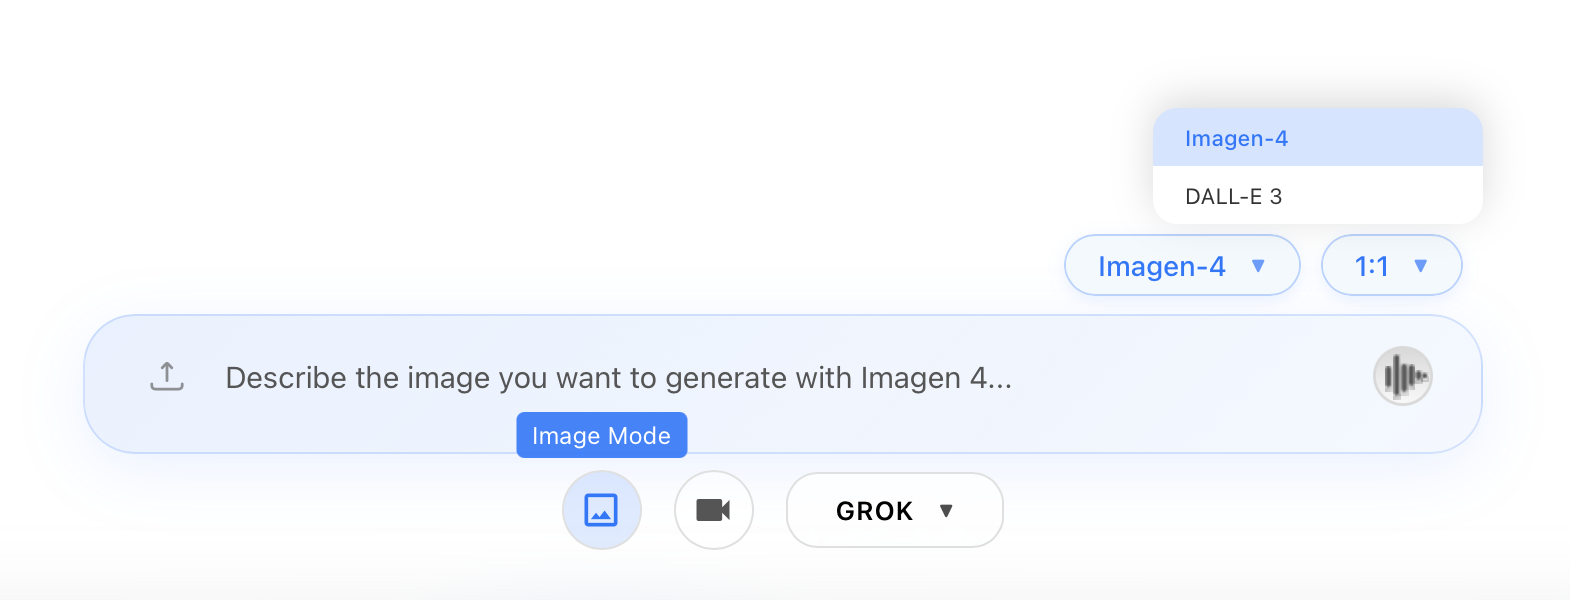Toggle the voice input control
1570x600 pixels.
[x=1403, y=376]
